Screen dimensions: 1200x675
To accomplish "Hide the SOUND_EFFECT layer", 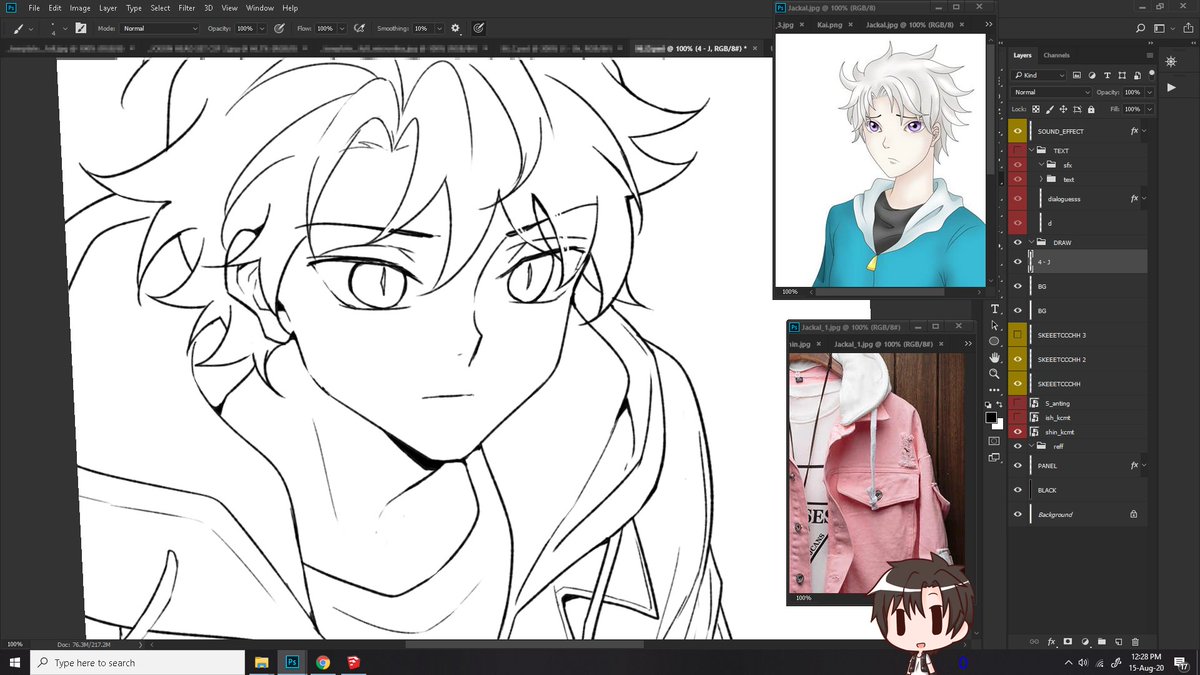I will coord(1018,131).
